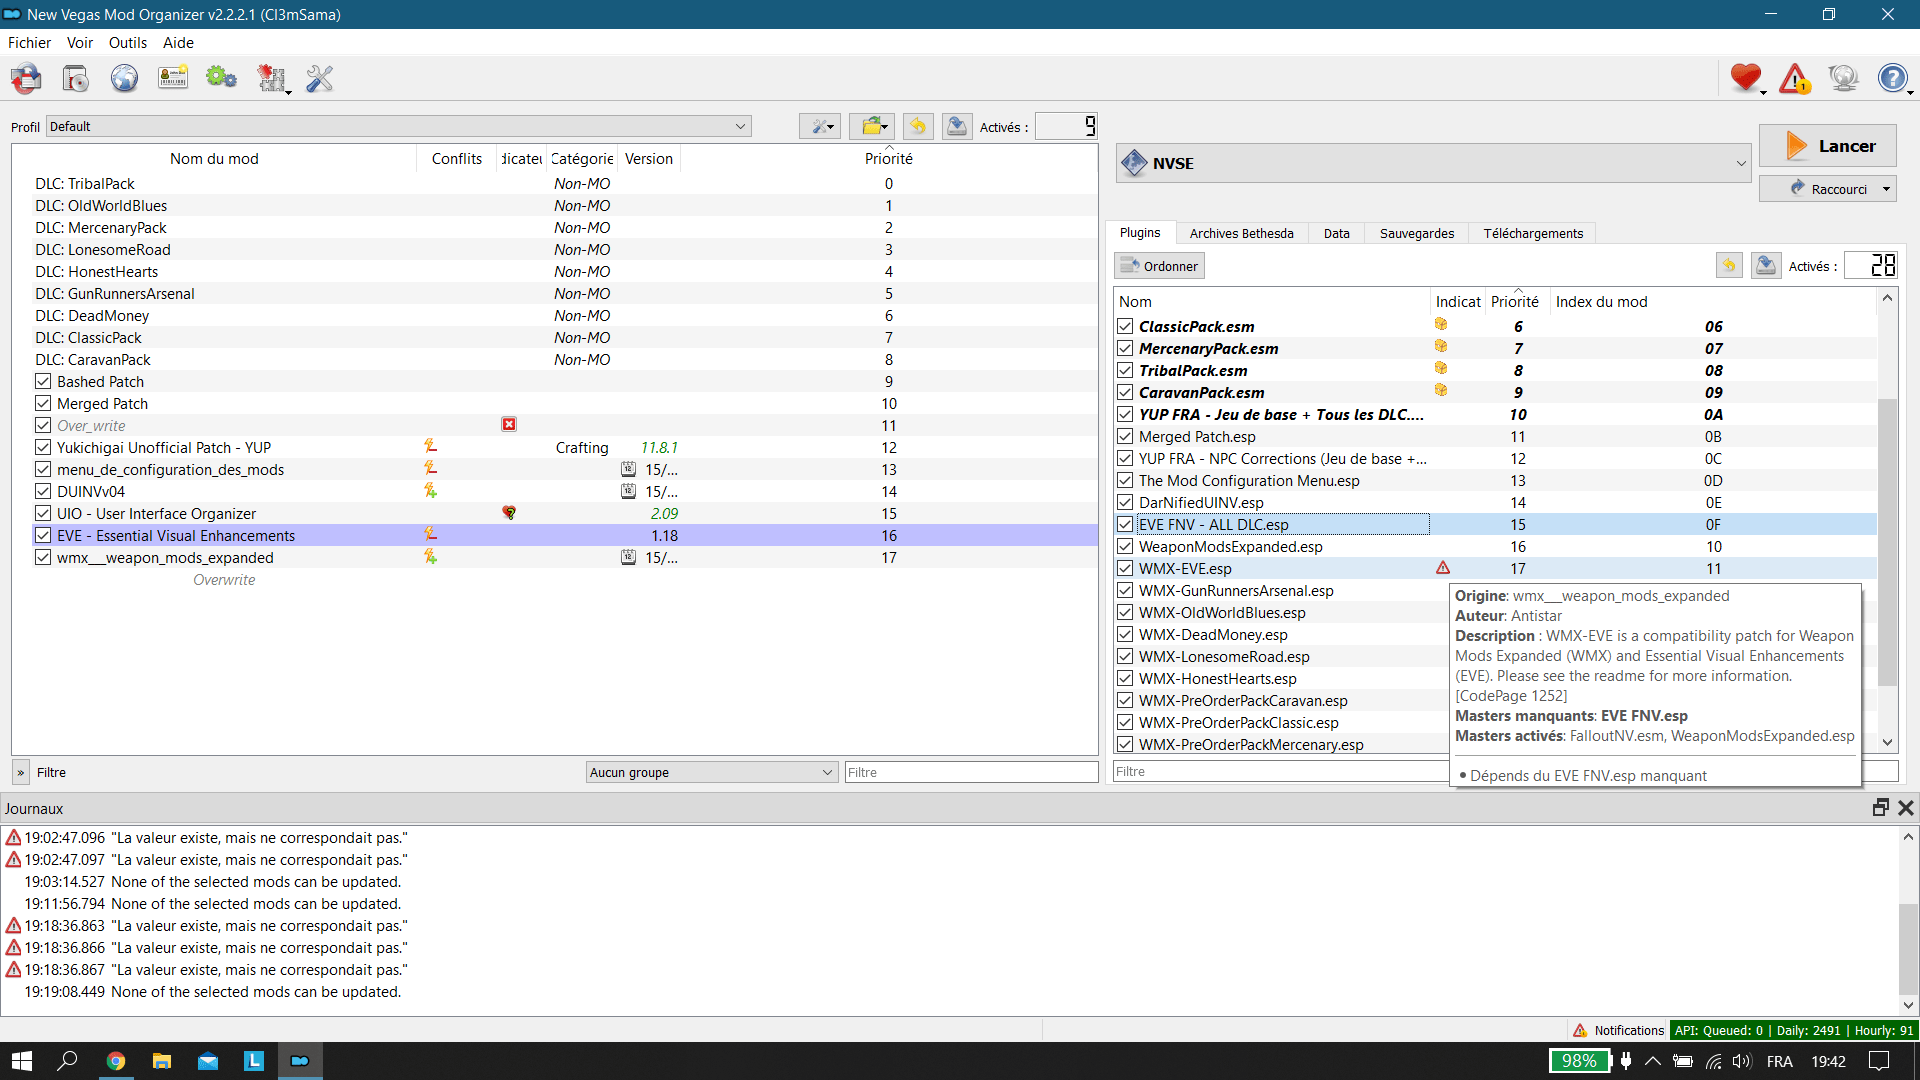Open the problems warning triangle icon

(1795, 78)
